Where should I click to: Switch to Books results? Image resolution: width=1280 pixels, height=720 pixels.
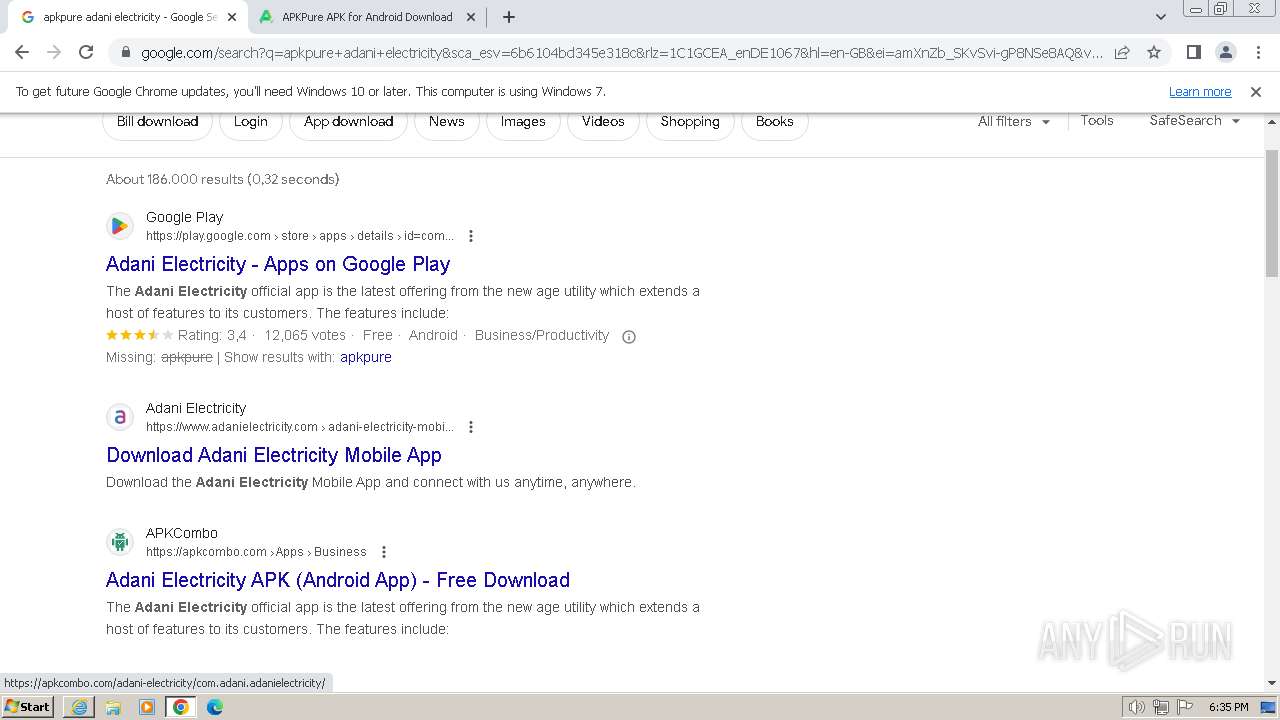775,121
